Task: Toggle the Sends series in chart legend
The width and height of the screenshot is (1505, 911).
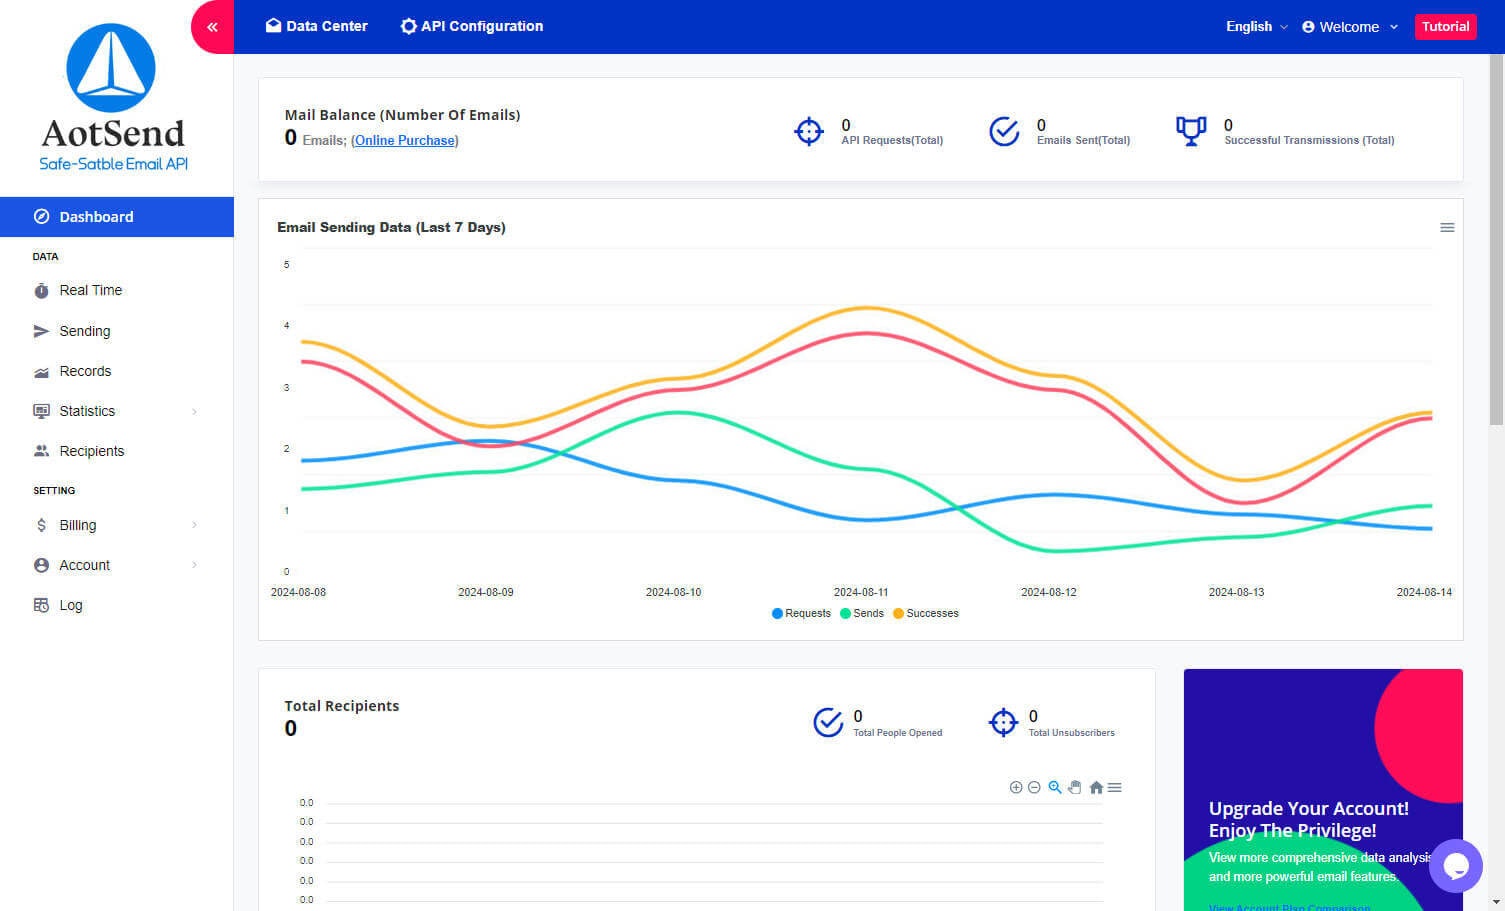Action: coord(862,613)
